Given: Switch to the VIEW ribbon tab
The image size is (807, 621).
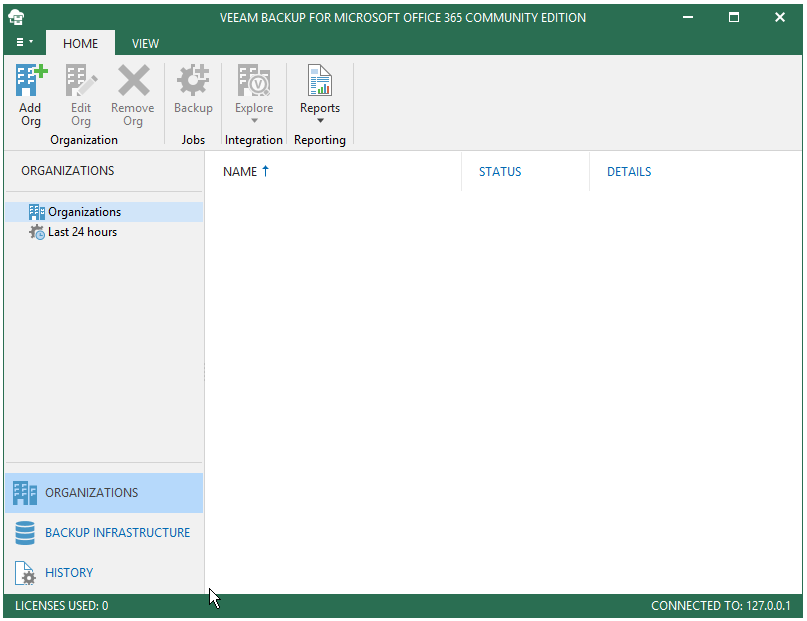Looking at the screenshot, I should (x=145, y=44).
